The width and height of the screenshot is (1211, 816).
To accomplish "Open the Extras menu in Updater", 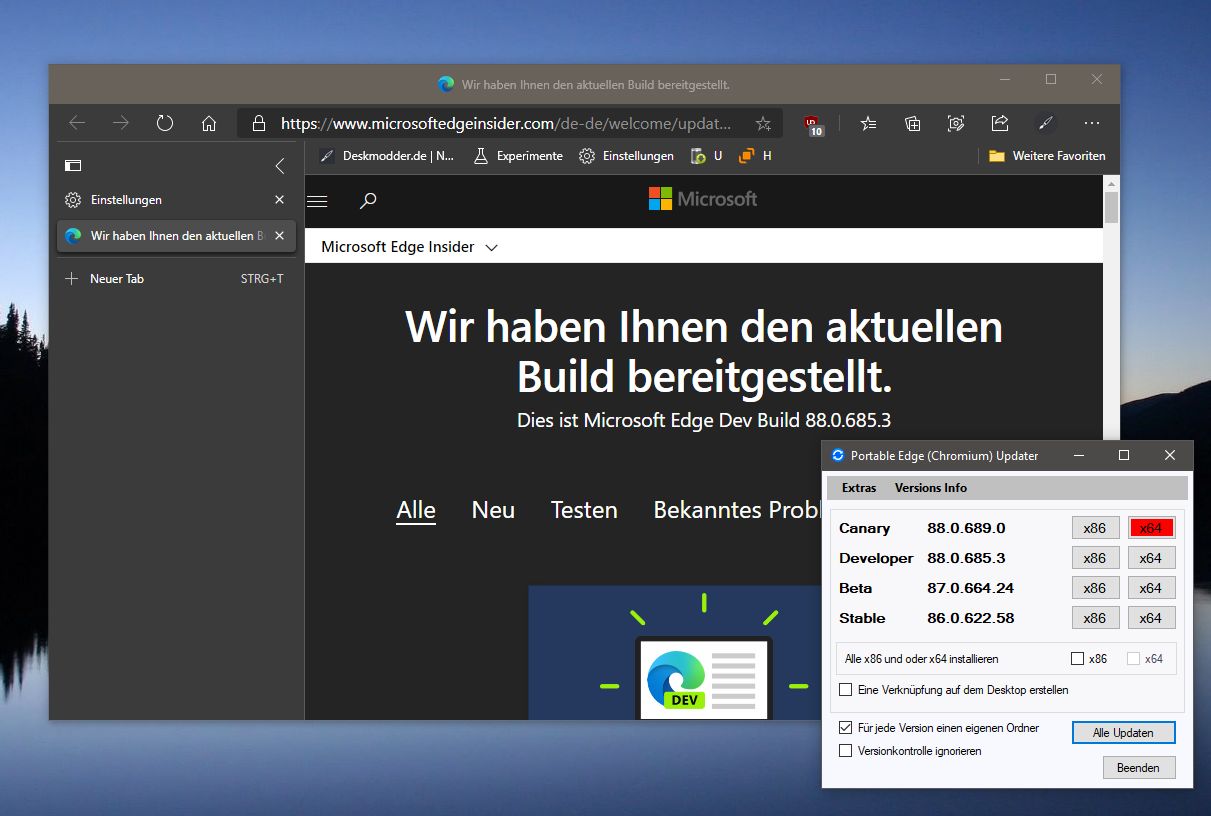I will [x=859, y=488].
